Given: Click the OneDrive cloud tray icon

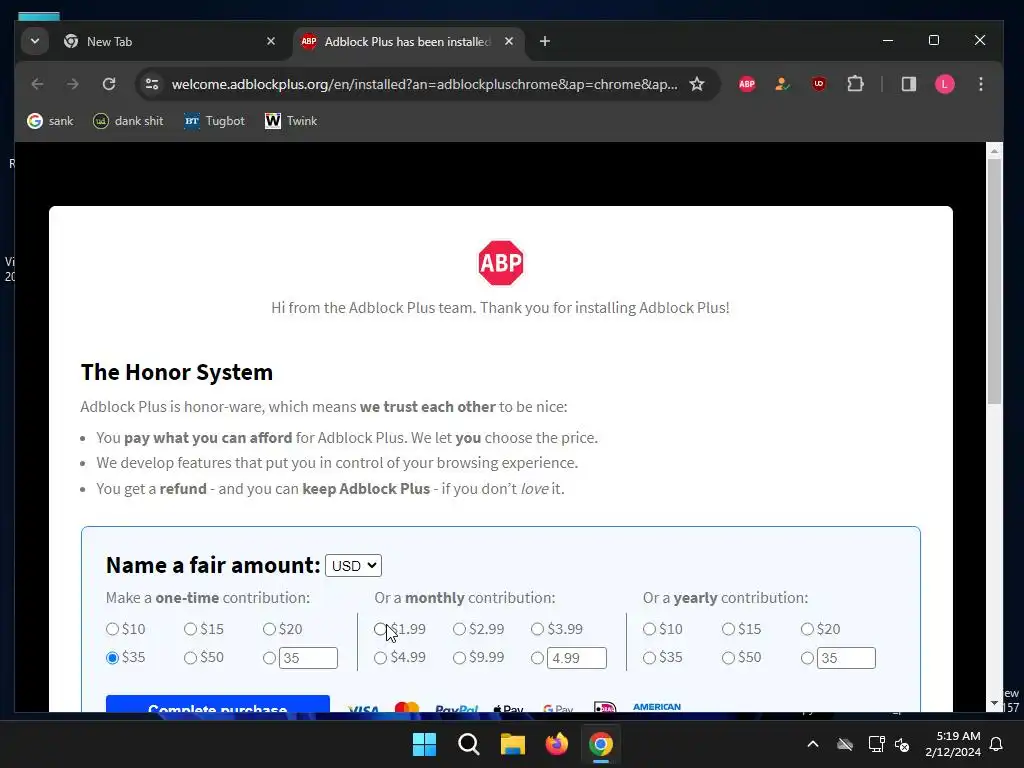Looking at the screenshot, I should (x=845, y=744).
